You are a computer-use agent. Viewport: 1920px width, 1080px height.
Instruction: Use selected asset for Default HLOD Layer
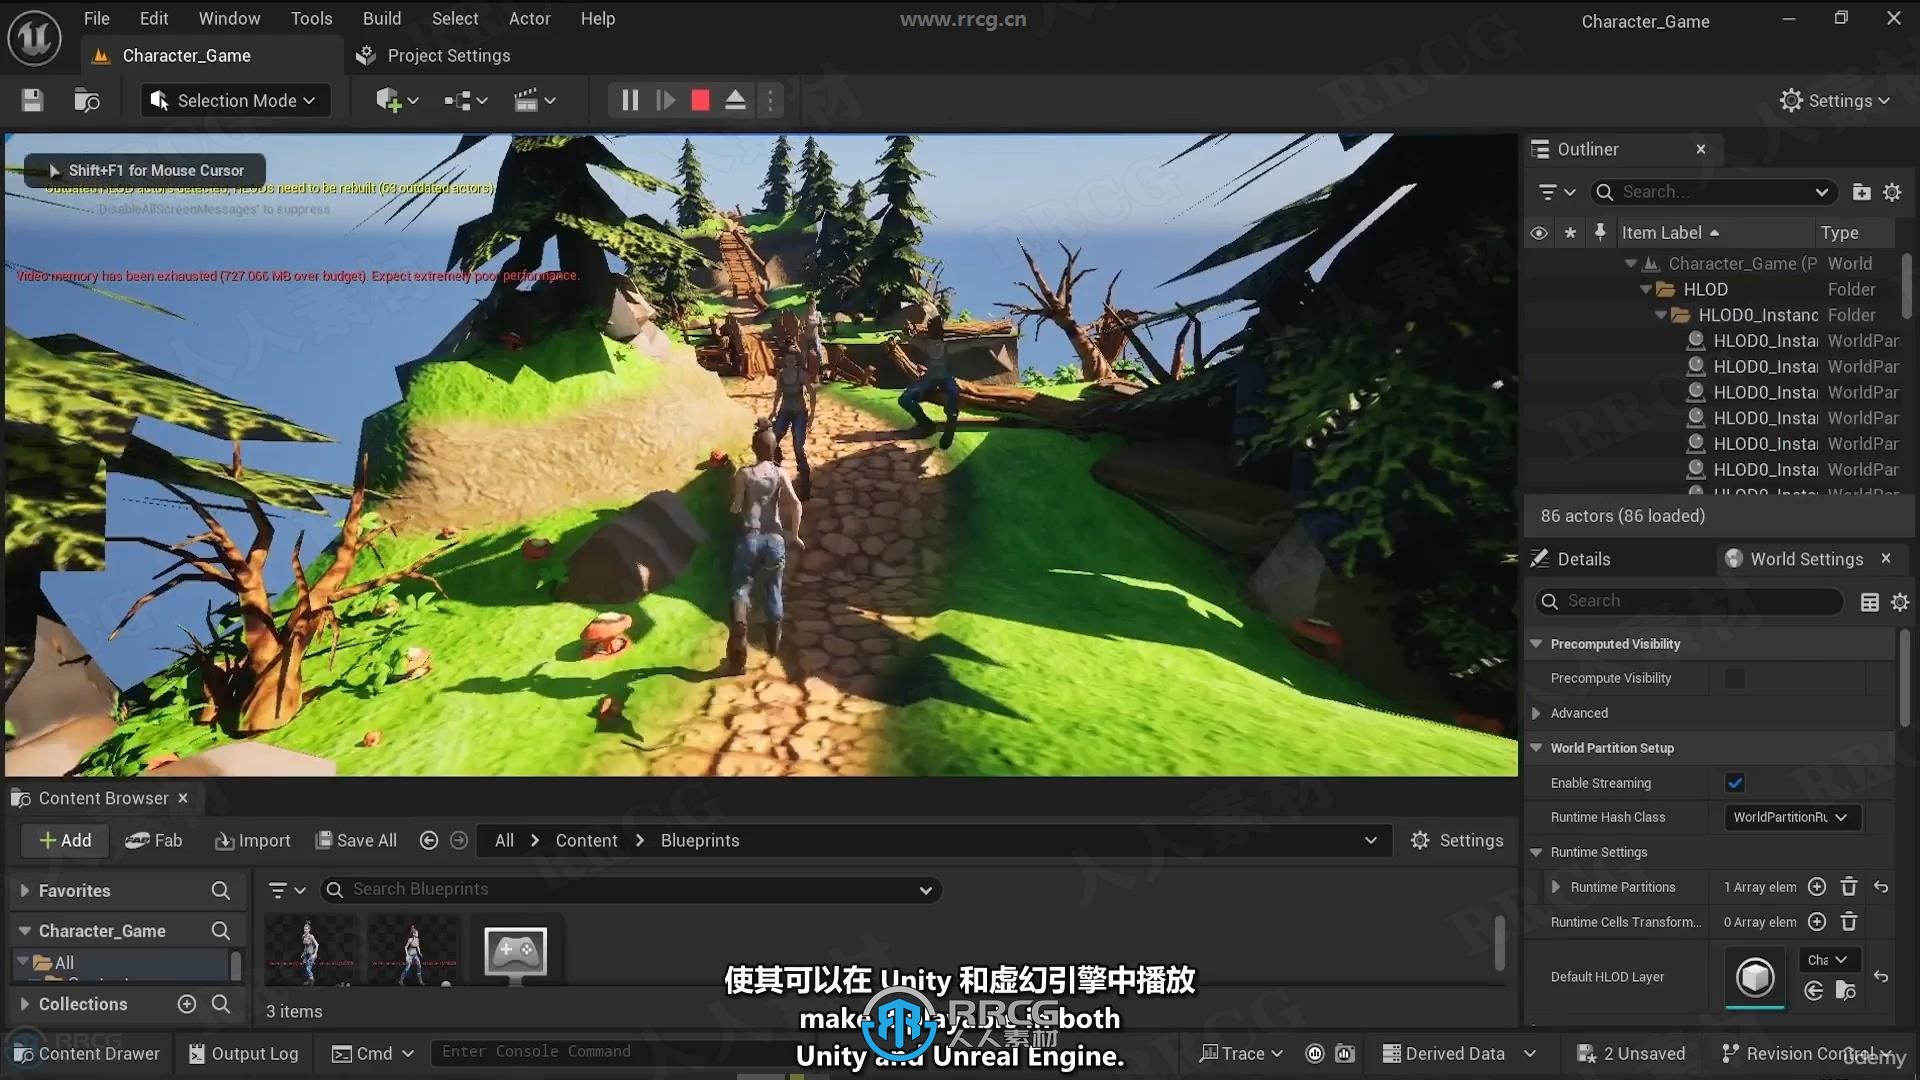(1814, 991)
